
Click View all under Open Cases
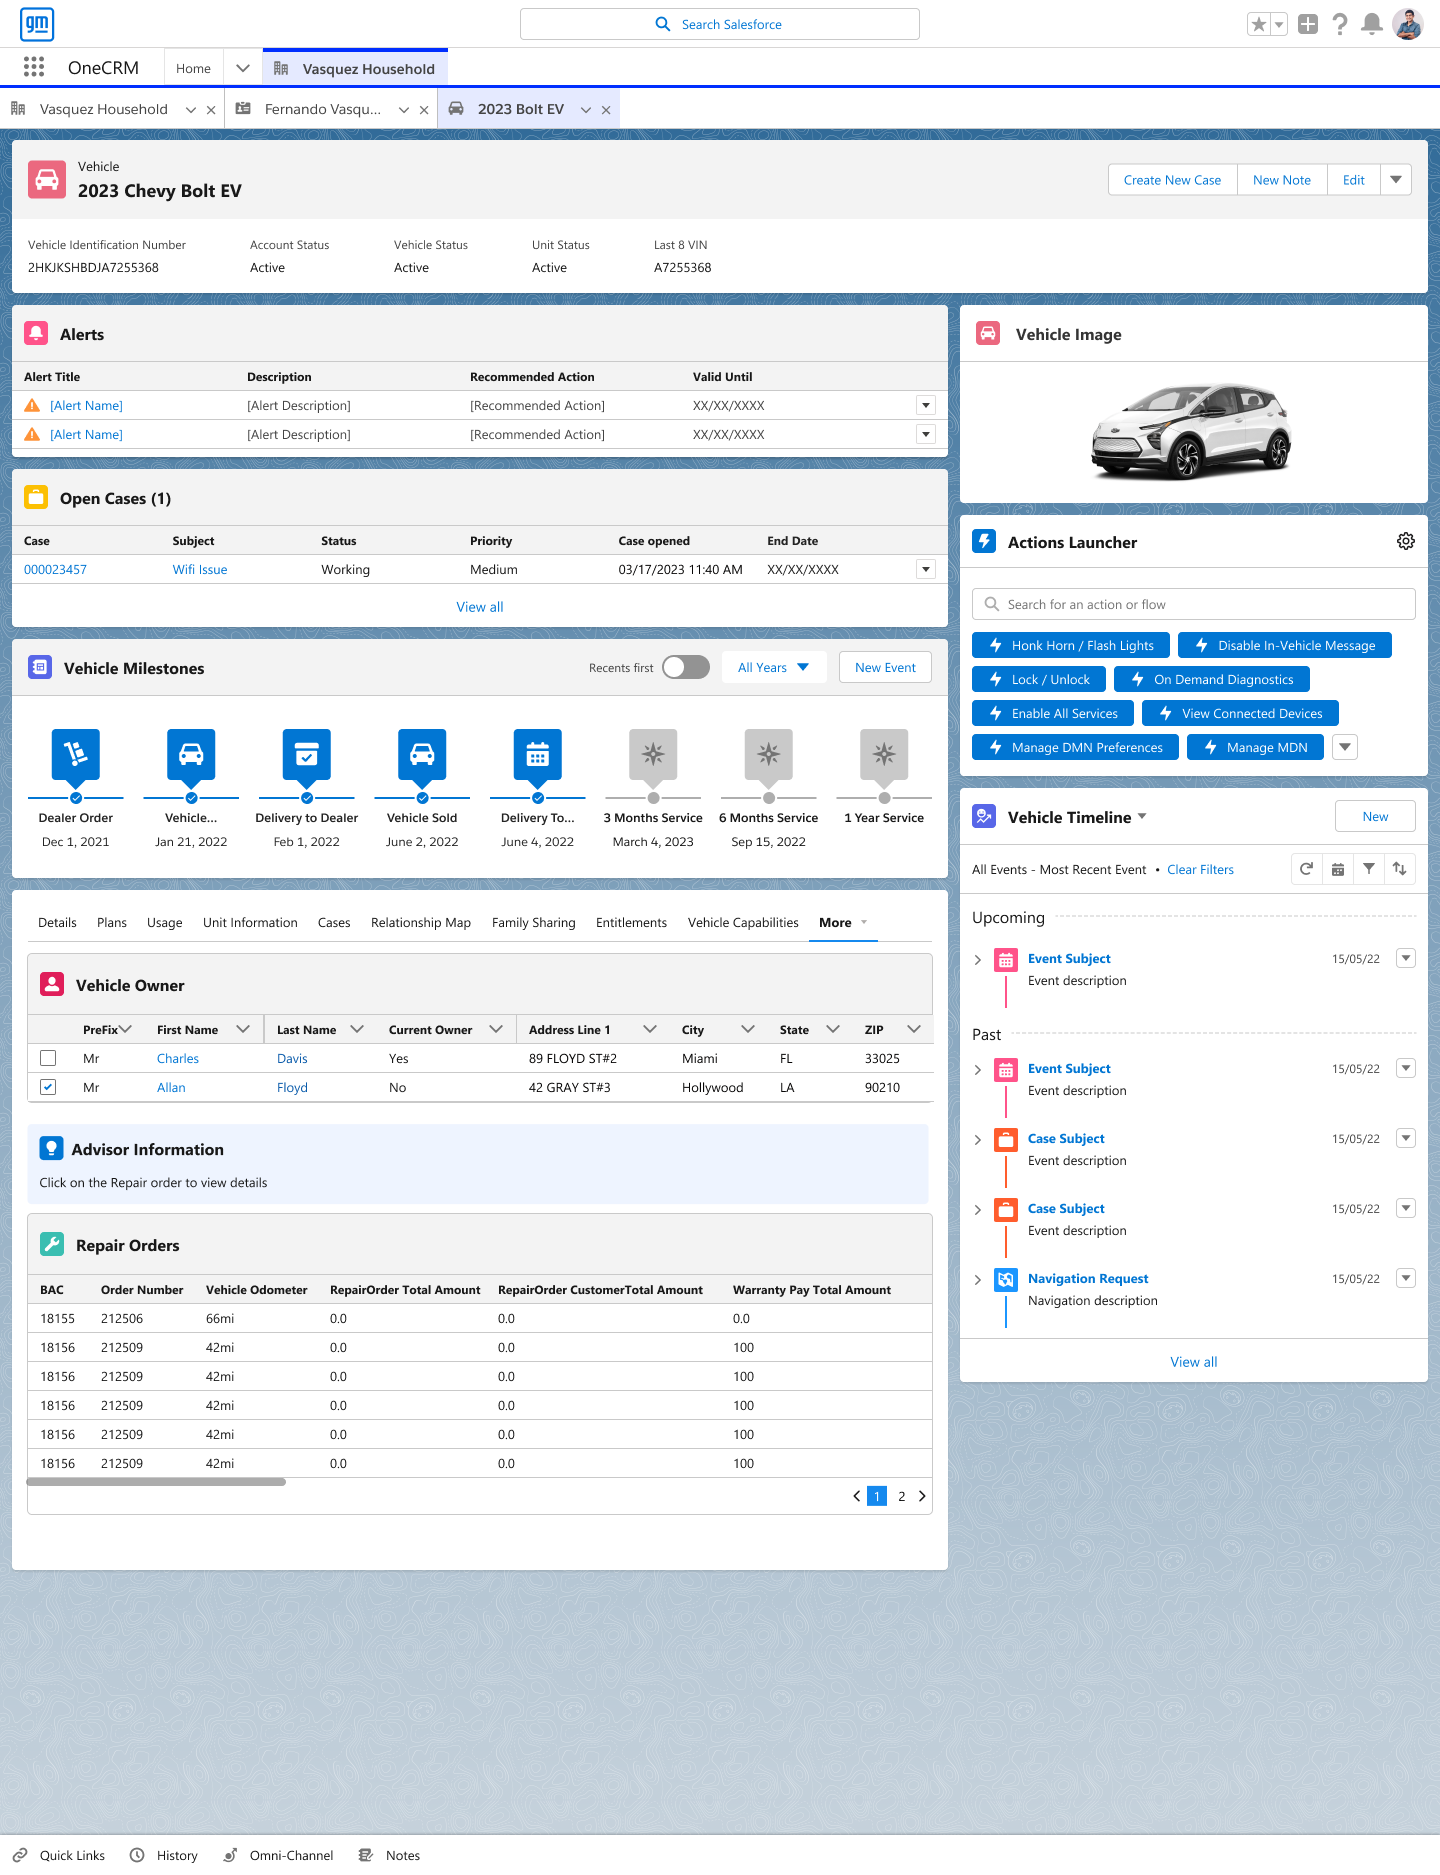[x=480, y=607]
